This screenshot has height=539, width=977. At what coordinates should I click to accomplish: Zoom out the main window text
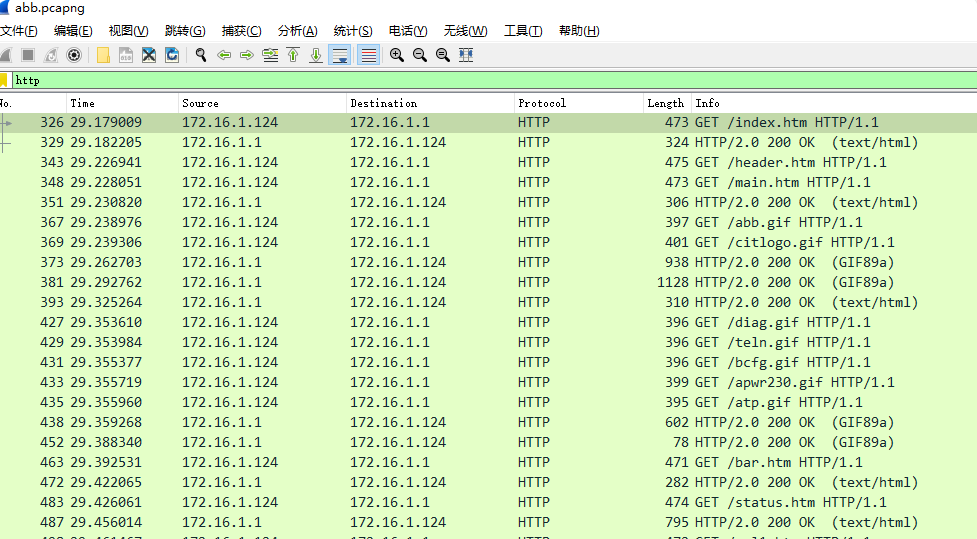419,55
